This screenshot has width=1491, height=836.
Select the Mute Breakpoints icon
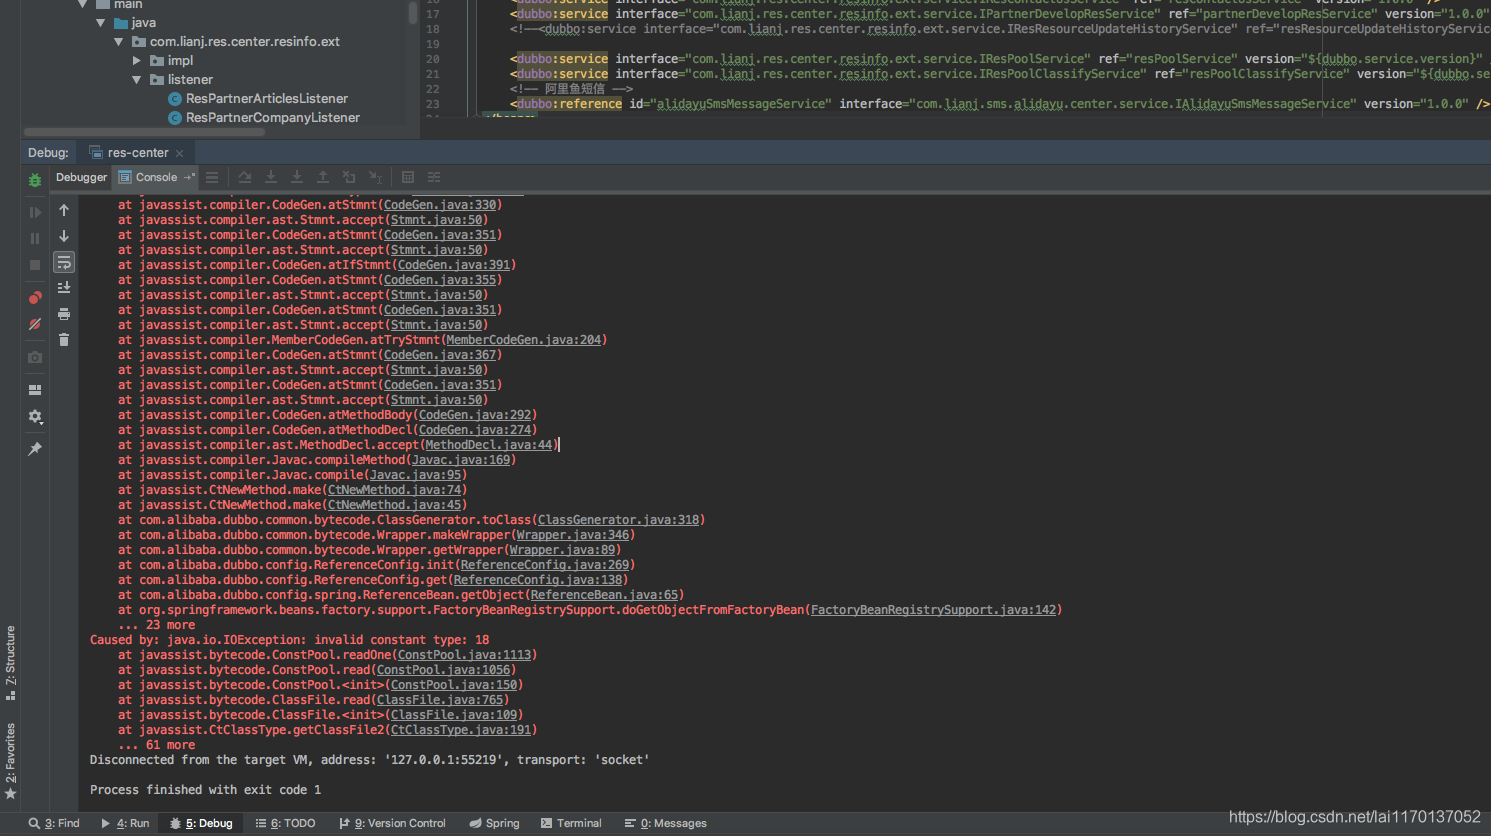tap(35, 325)
